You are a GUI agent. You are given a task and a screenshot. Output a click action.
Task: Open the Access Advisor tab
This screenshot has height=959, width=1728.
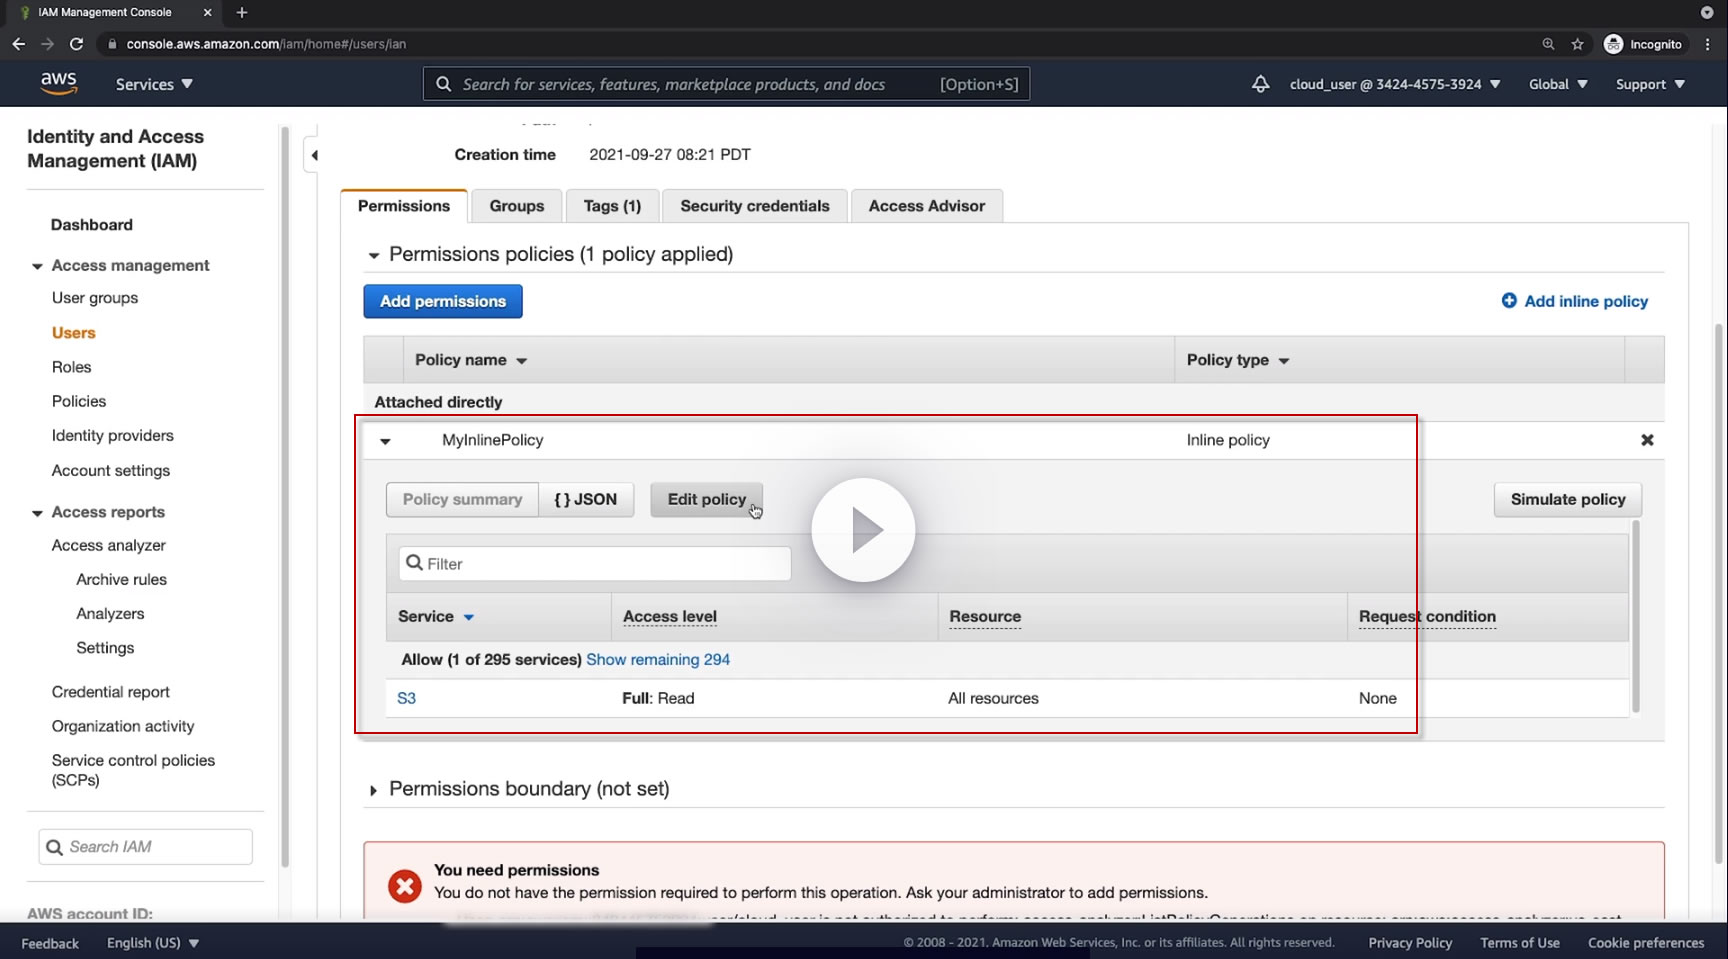click(x=927, y=206)
